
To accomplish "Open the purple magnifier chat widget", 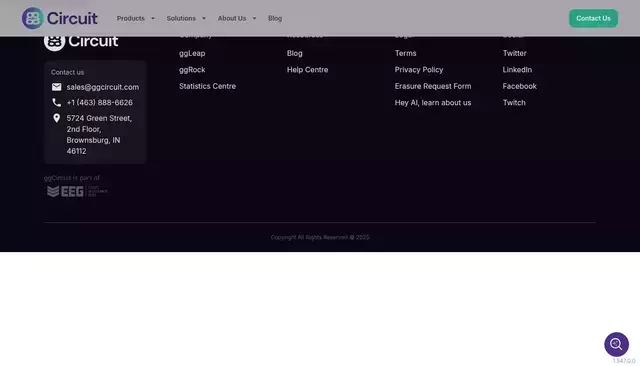I will point(616,344).
